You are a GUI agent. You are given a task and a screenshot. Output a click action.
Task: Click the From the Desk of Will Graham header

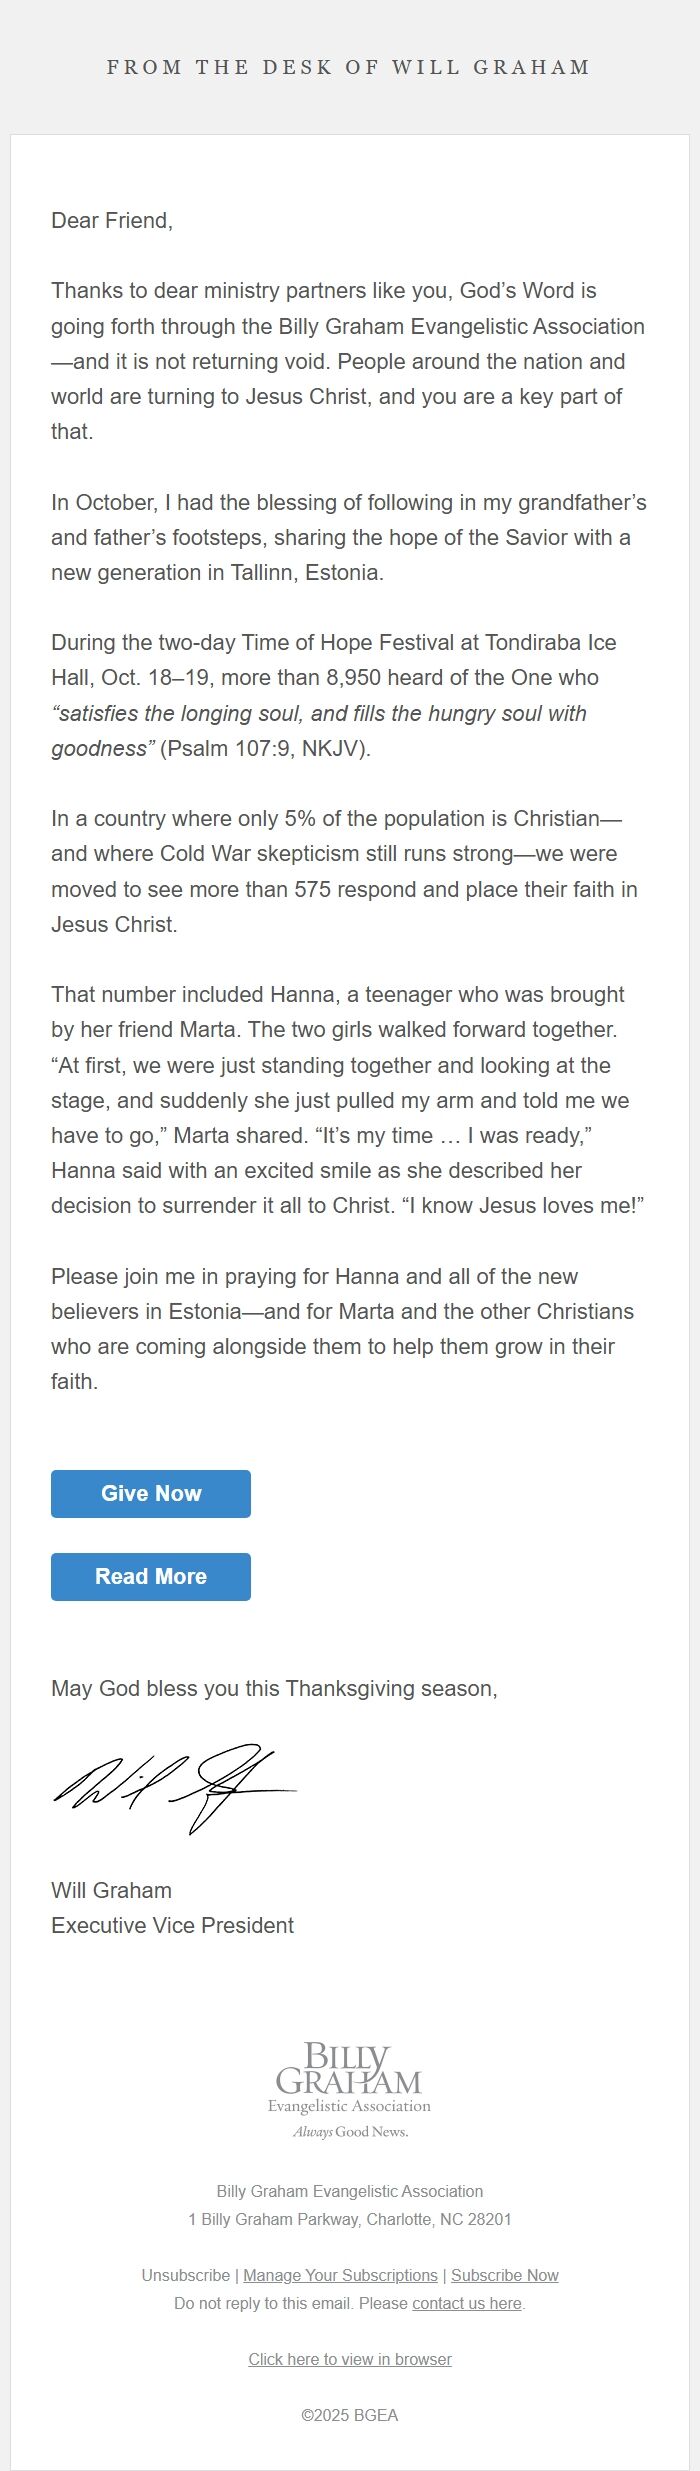point(349,67)
